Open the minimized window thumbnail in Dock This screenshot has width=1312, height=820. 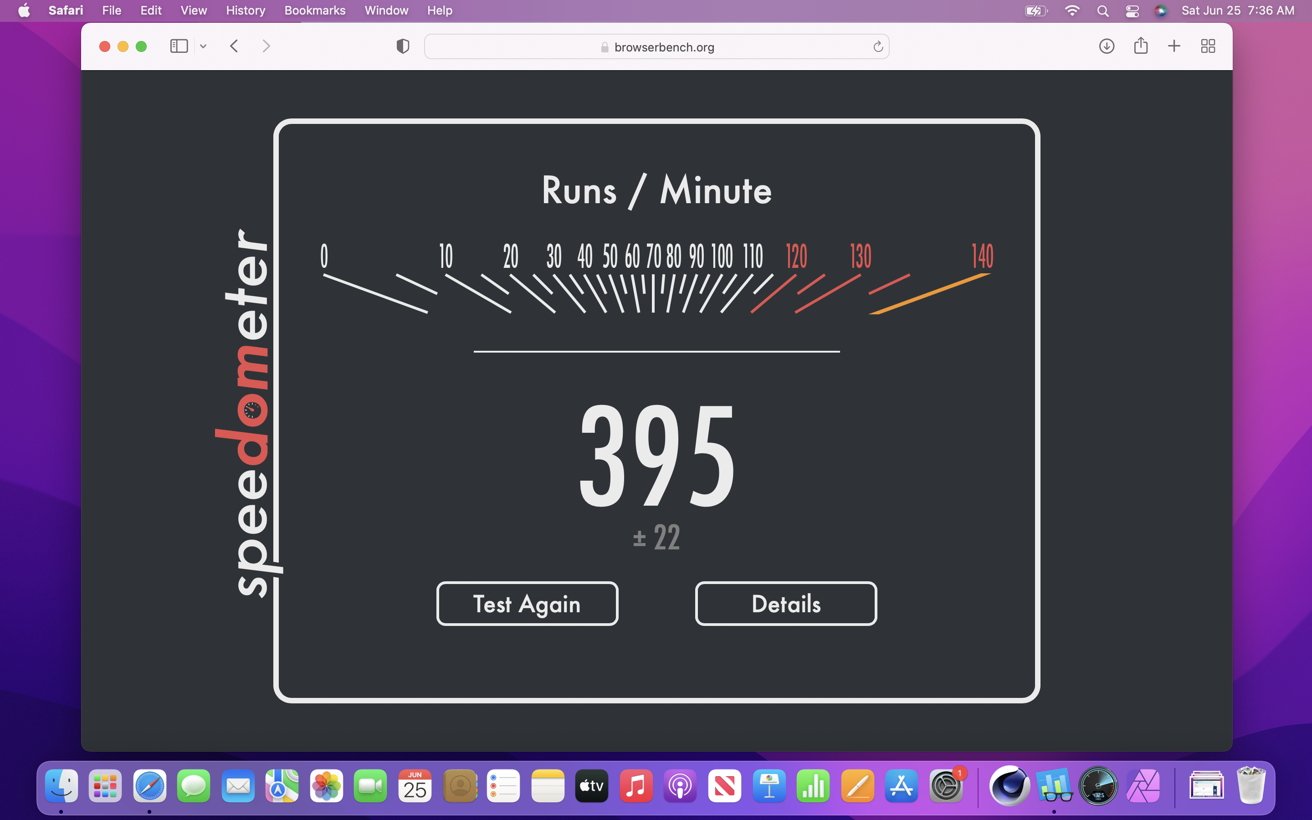[x=1206, y=786]
